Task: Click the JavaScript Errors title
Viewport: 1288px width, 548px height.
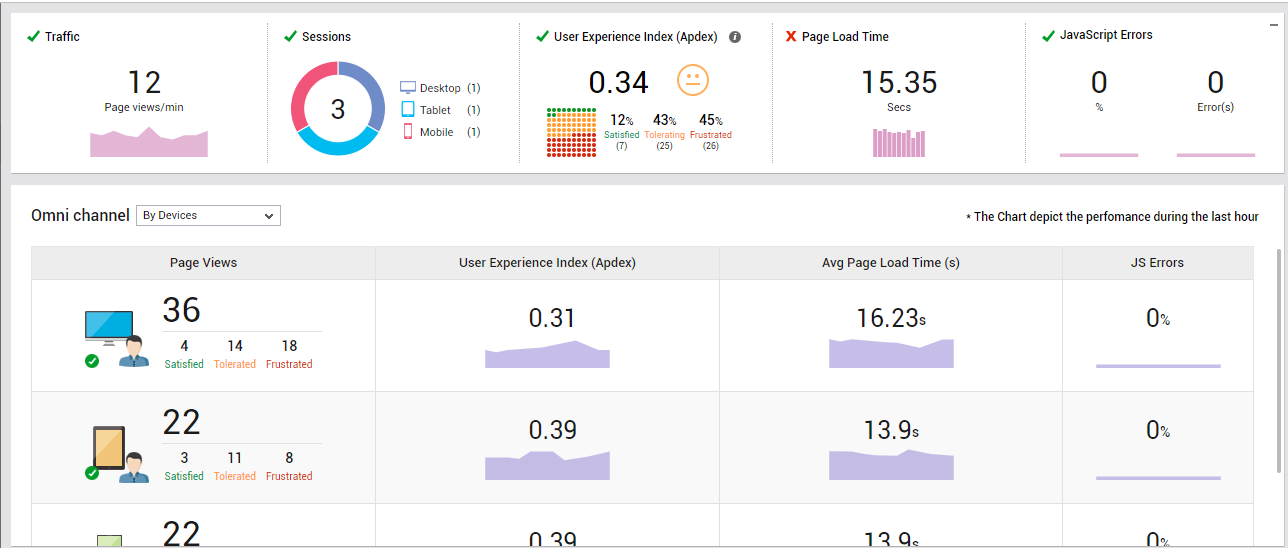Action: pyautogui.click(x=1106, y=35)
